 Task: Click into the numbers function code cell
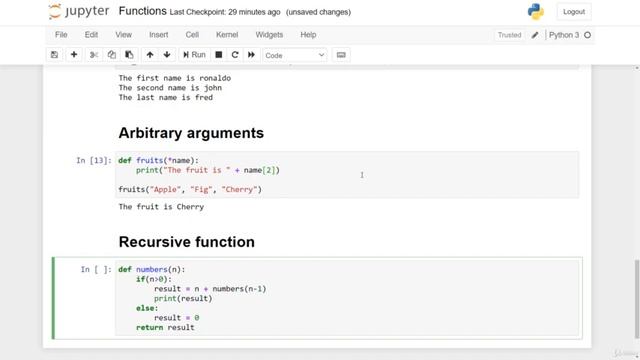pos(347,298)
